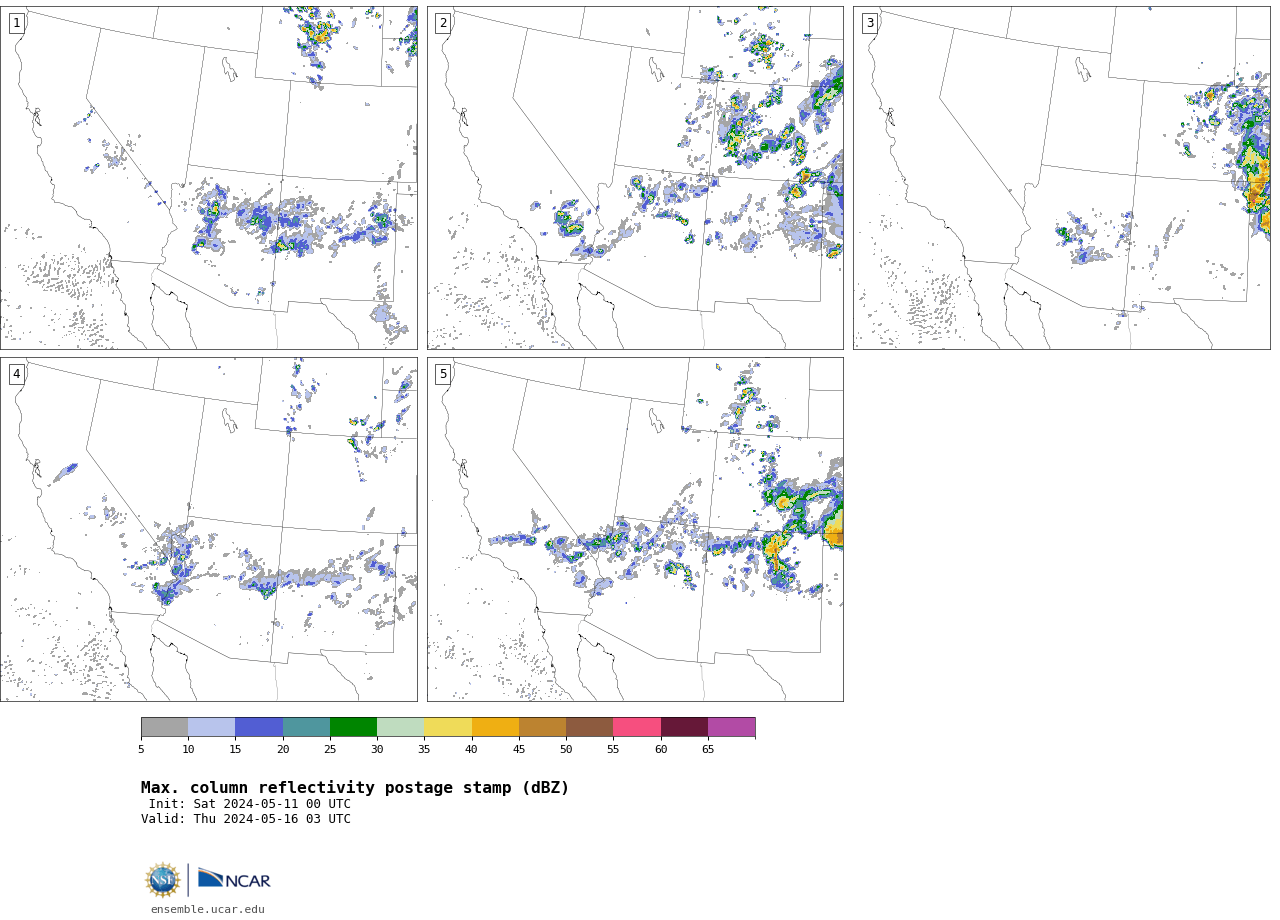Click the panel number 5 label
The height and width of the screenshot is (920, 1280).
[x=443, y=374]
